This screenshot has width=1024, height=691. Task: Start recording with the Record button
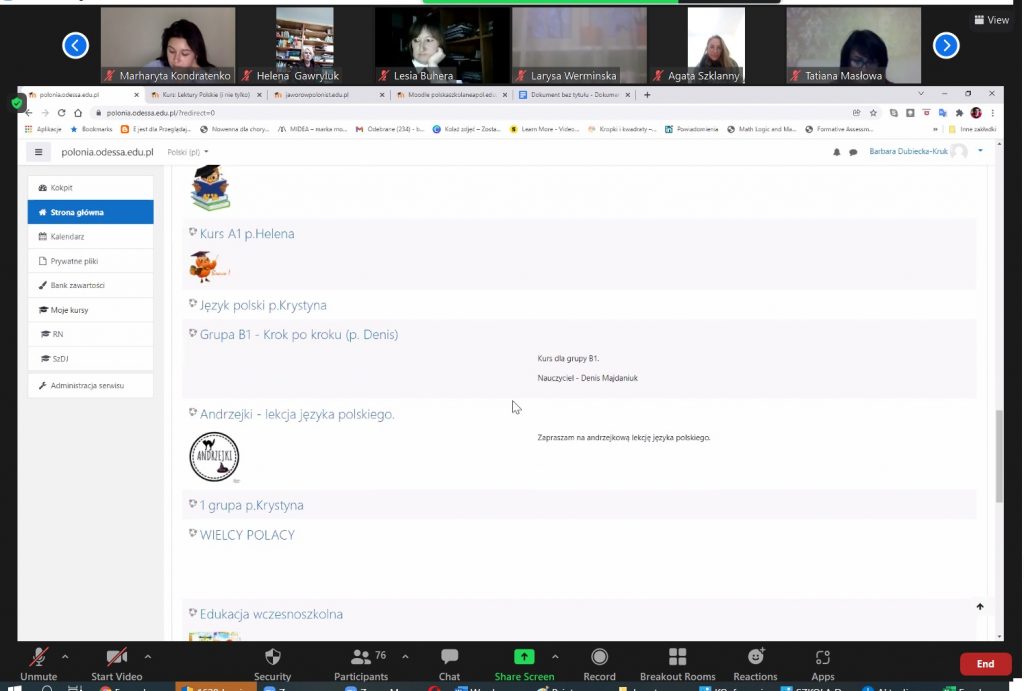(599, 657)
